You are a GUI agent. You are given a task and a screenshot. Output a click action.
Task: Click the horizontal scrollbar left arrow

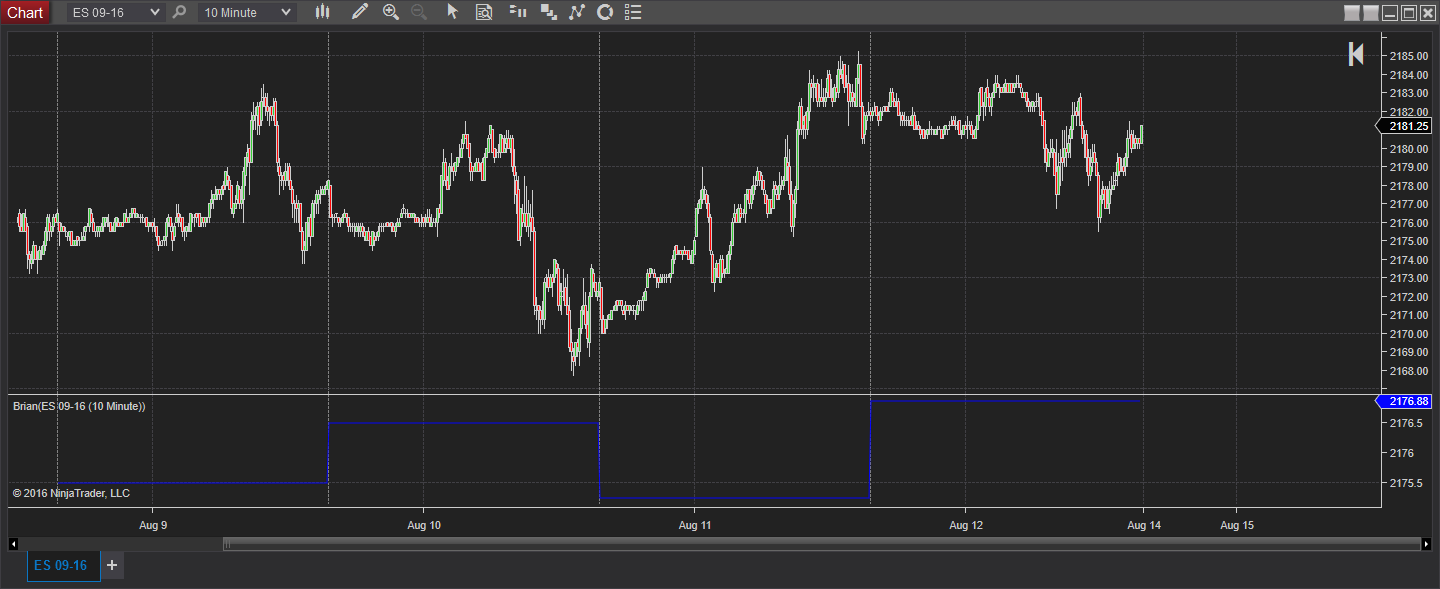[13, 544]
